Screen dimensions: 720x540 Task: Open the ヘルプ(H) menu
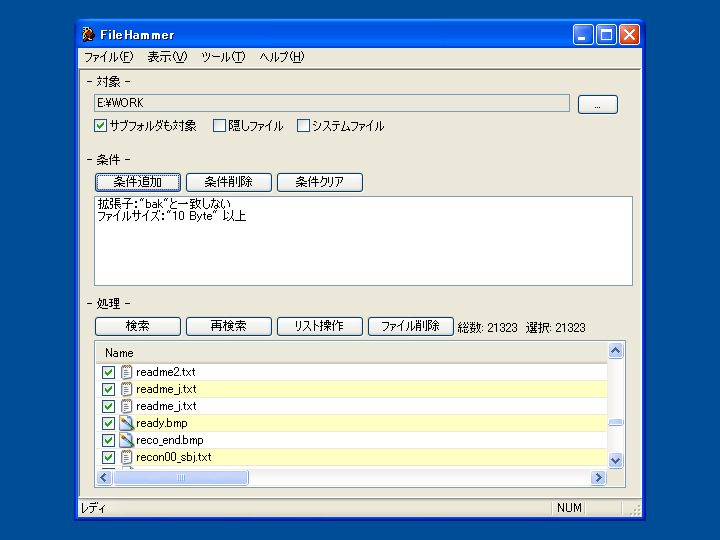[281, 57]
